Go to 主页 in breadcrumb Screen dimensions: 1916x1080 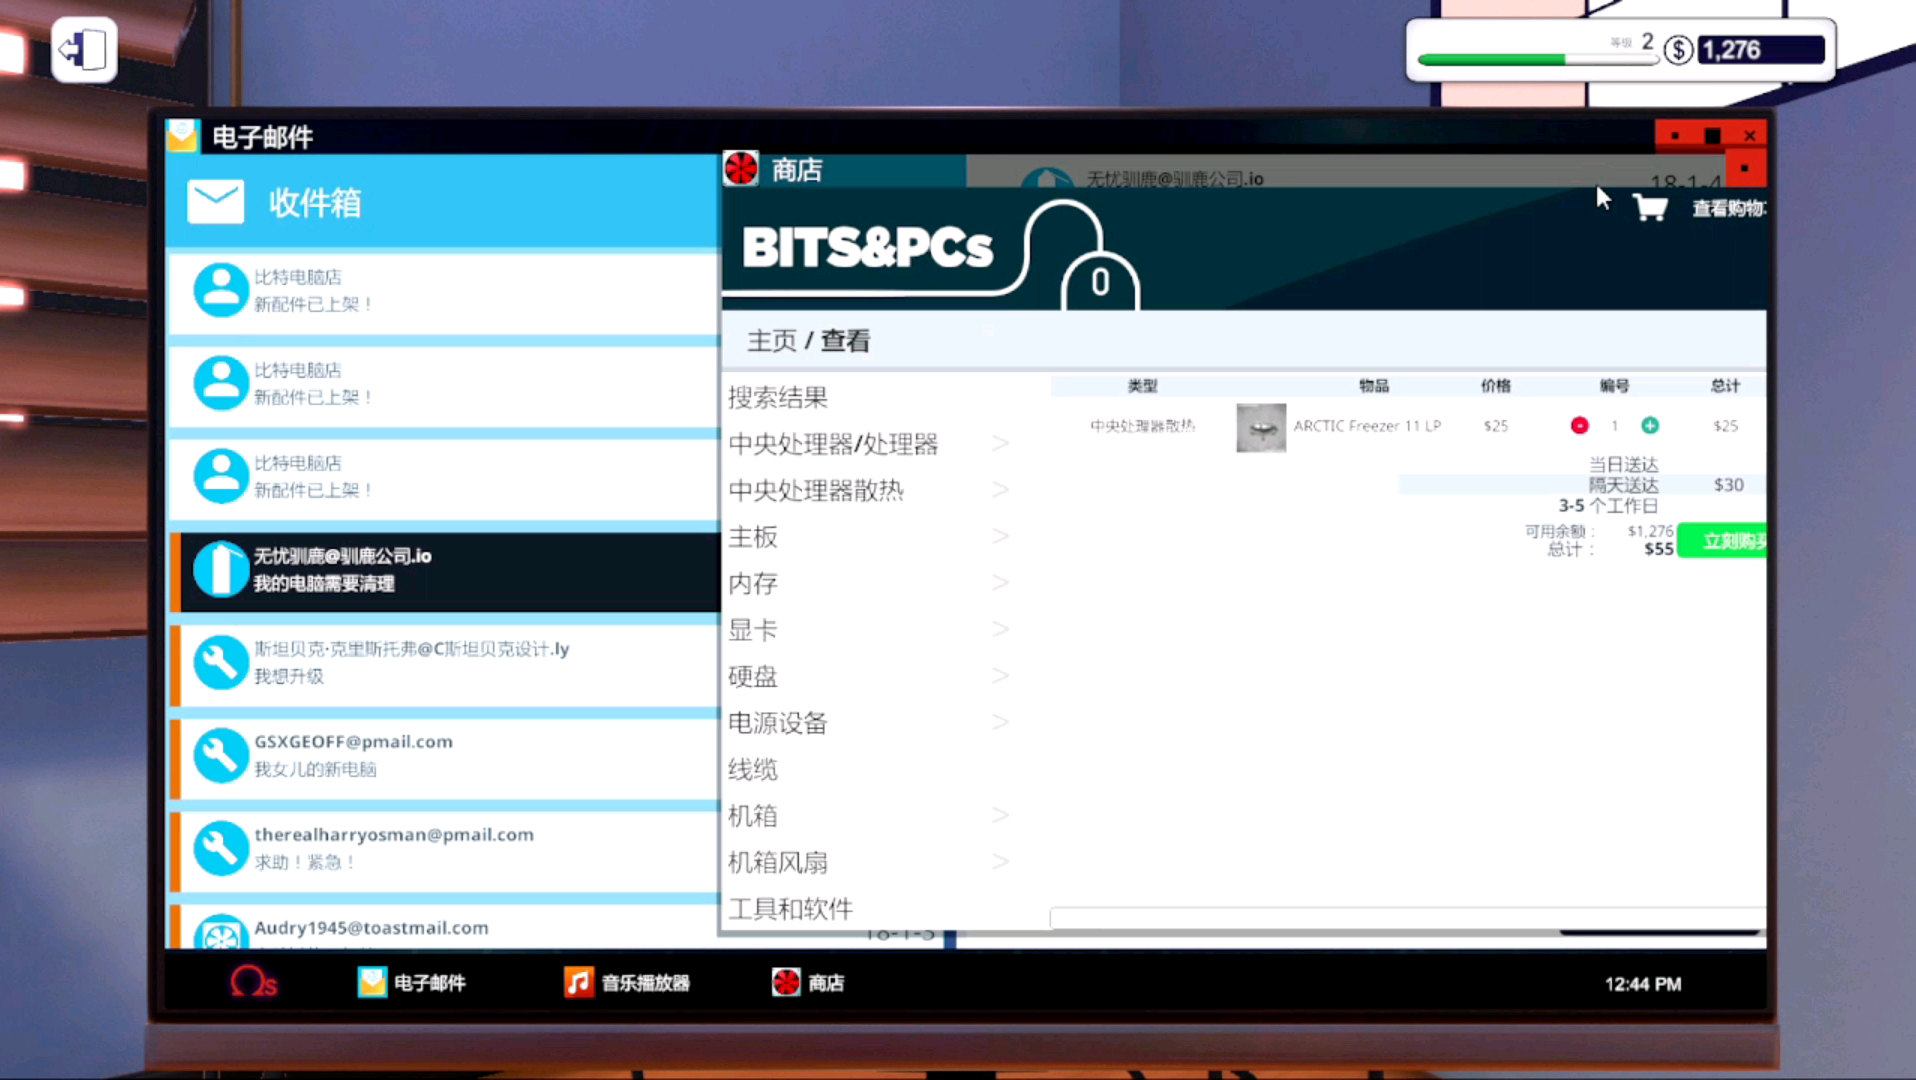tap(772, 341)
